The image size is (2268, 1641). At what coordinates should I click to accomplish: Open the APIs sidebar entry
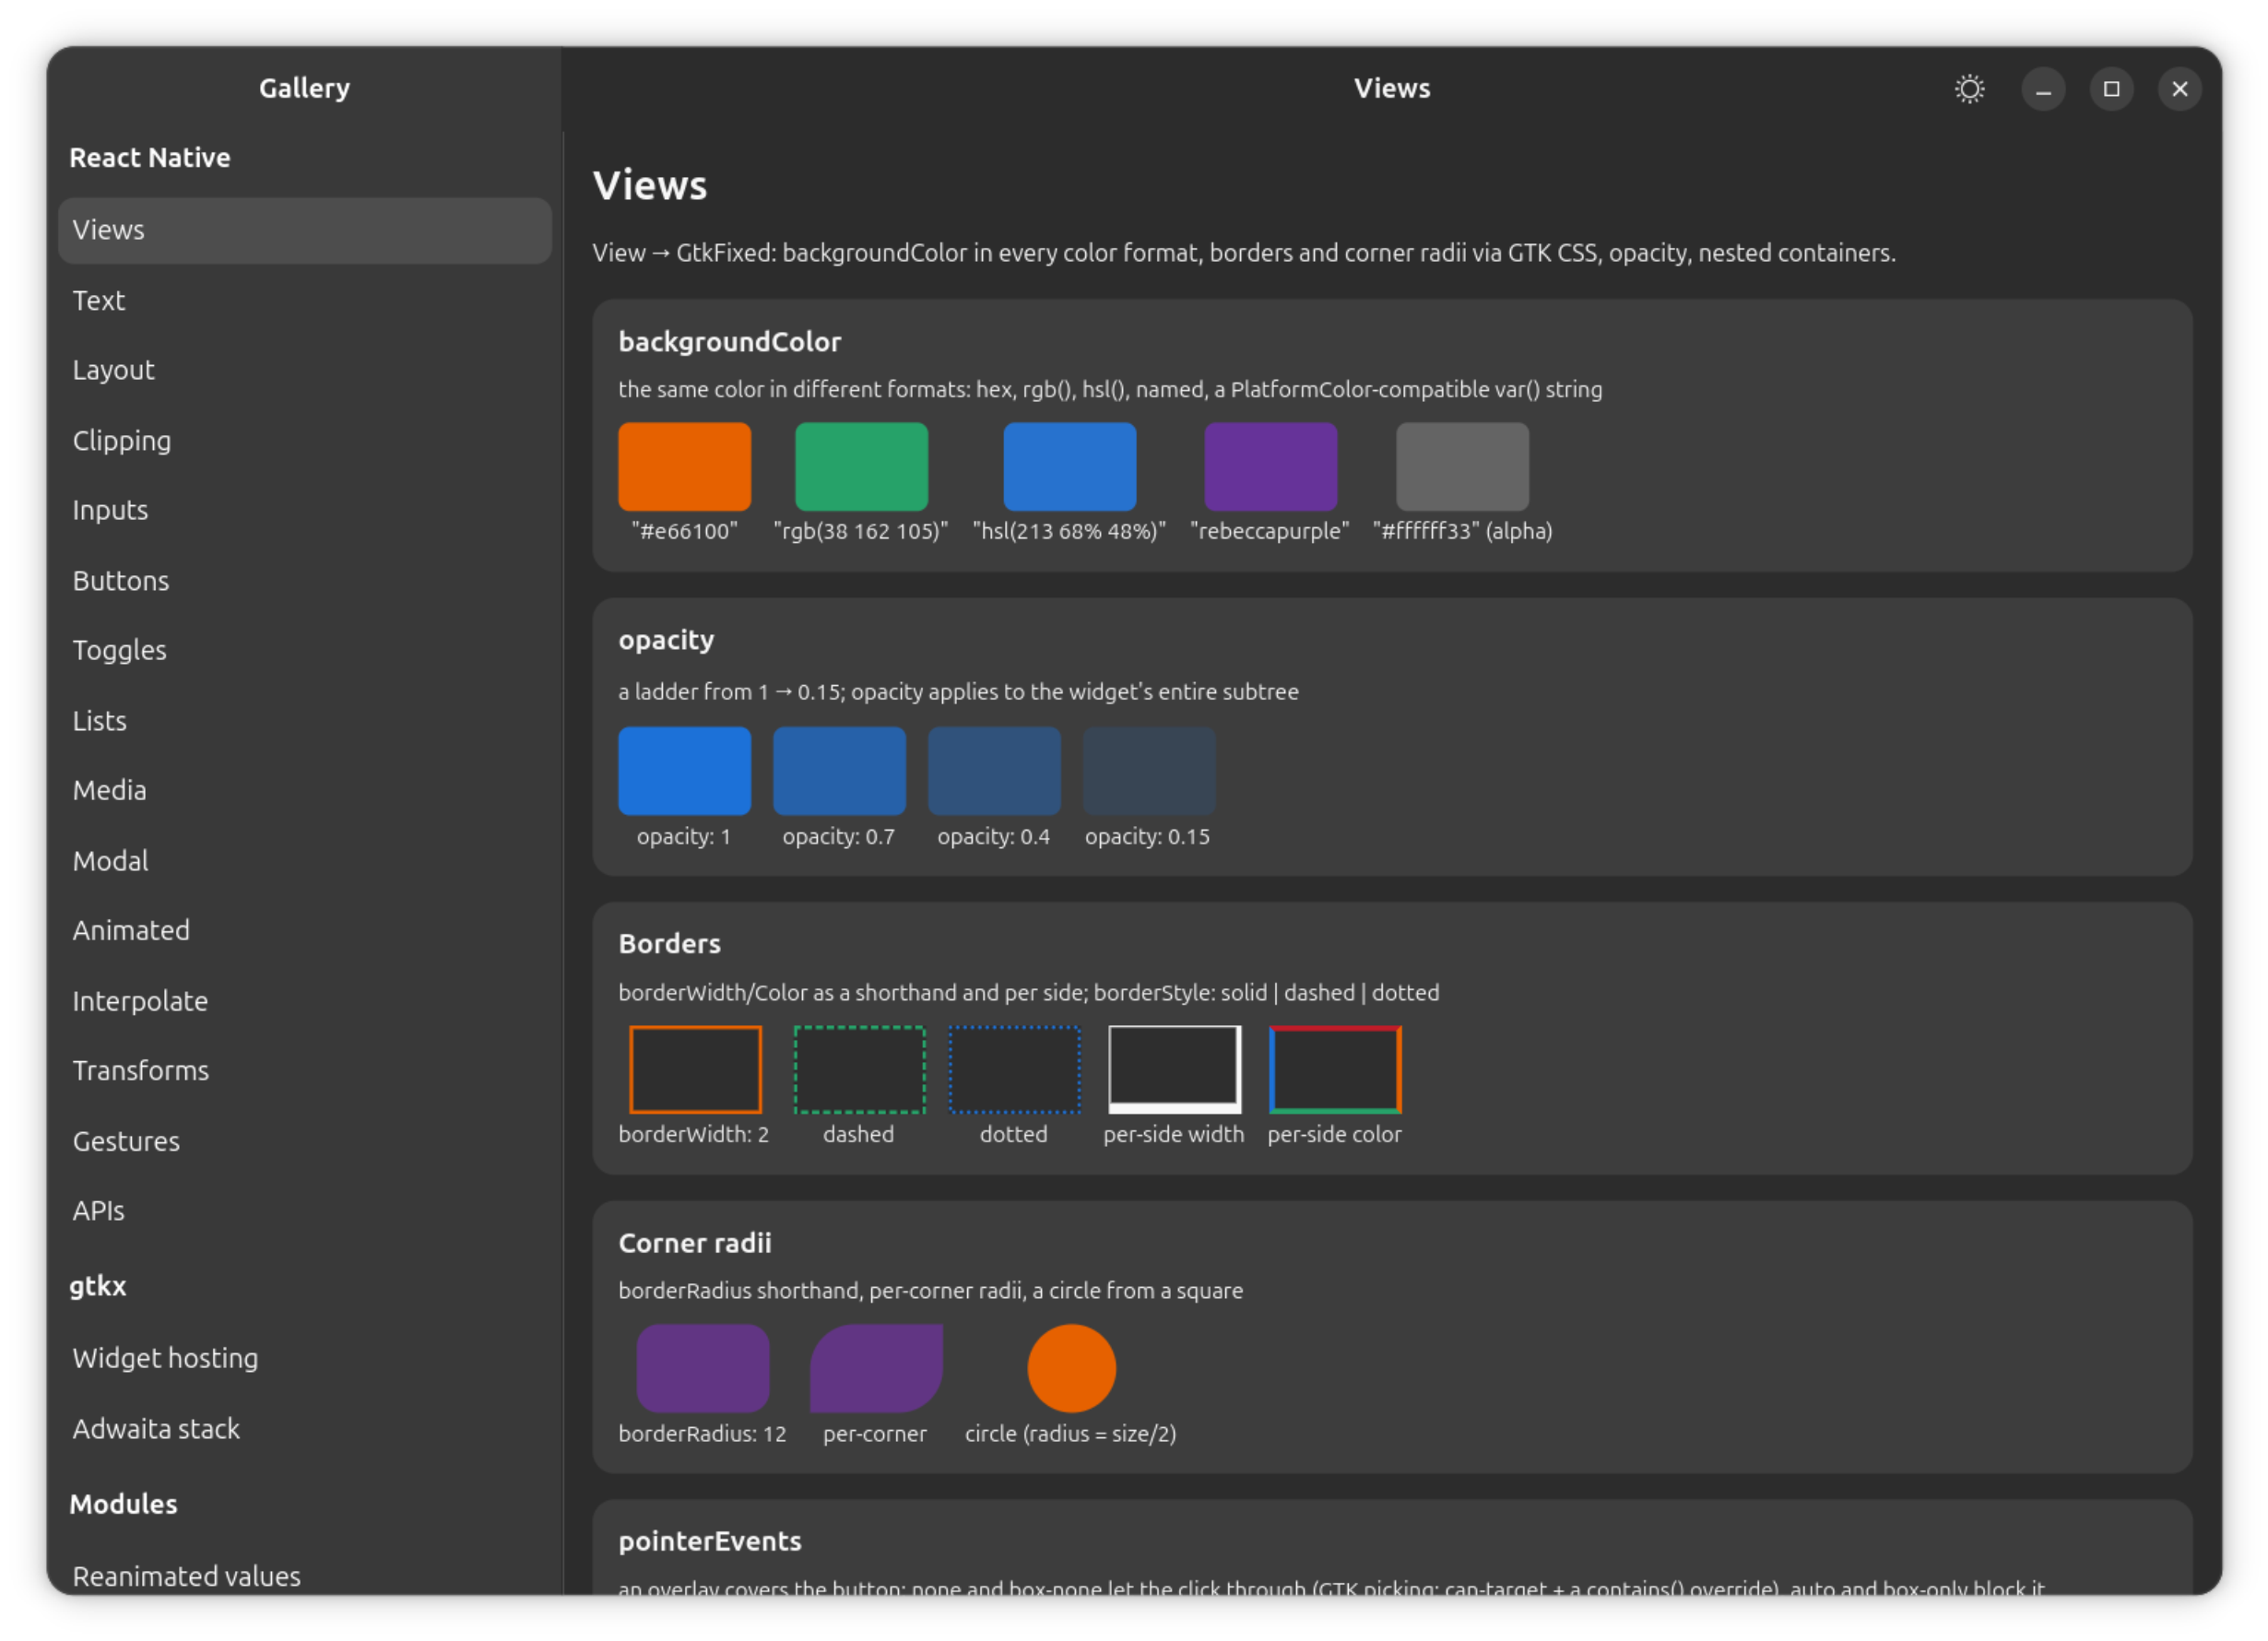[x=305, y=1210]
